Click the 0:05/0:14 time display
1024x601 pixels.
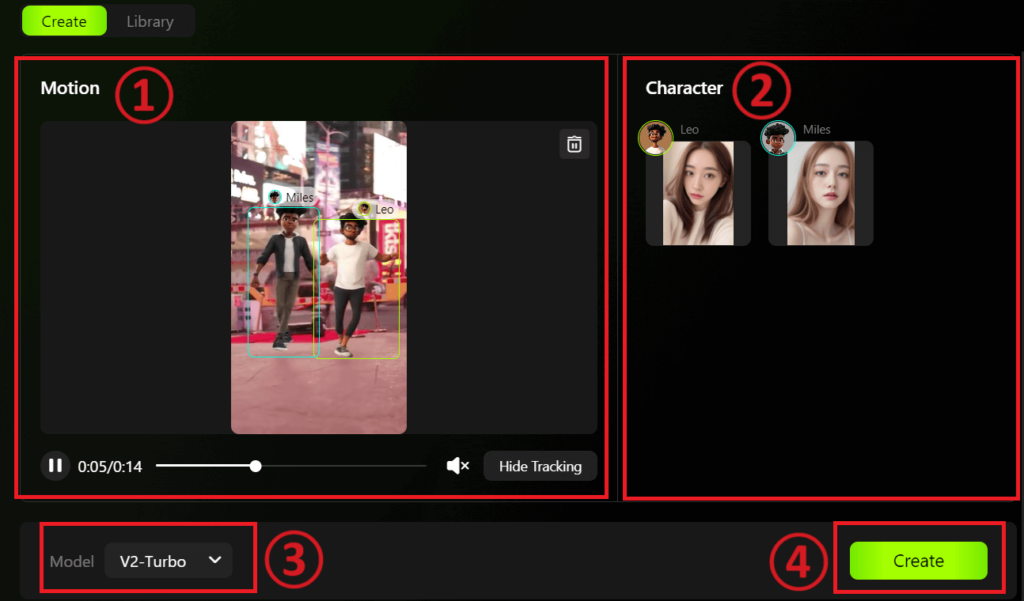point(110,466)
